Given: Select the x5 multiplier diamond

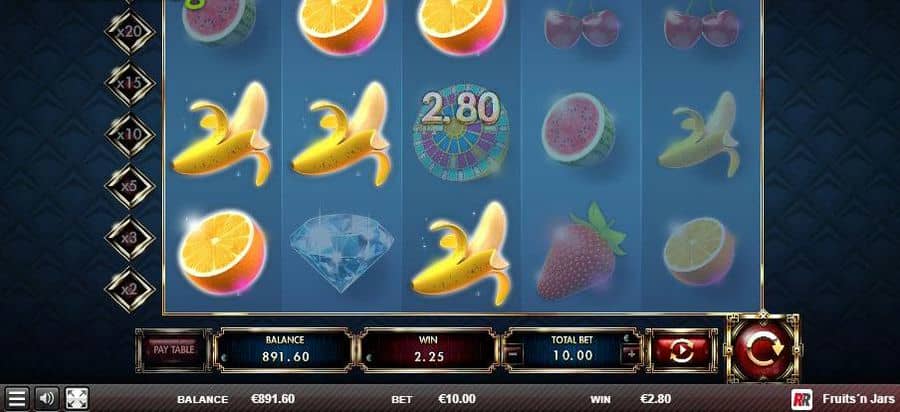Looking at the screenshot, I should click(130, 186).
